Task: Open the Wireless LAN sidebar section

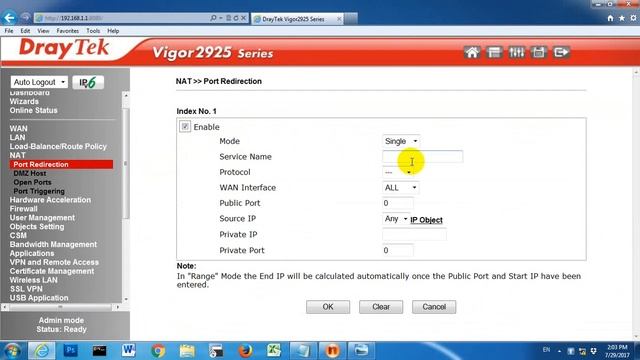Action: [33, 280]
